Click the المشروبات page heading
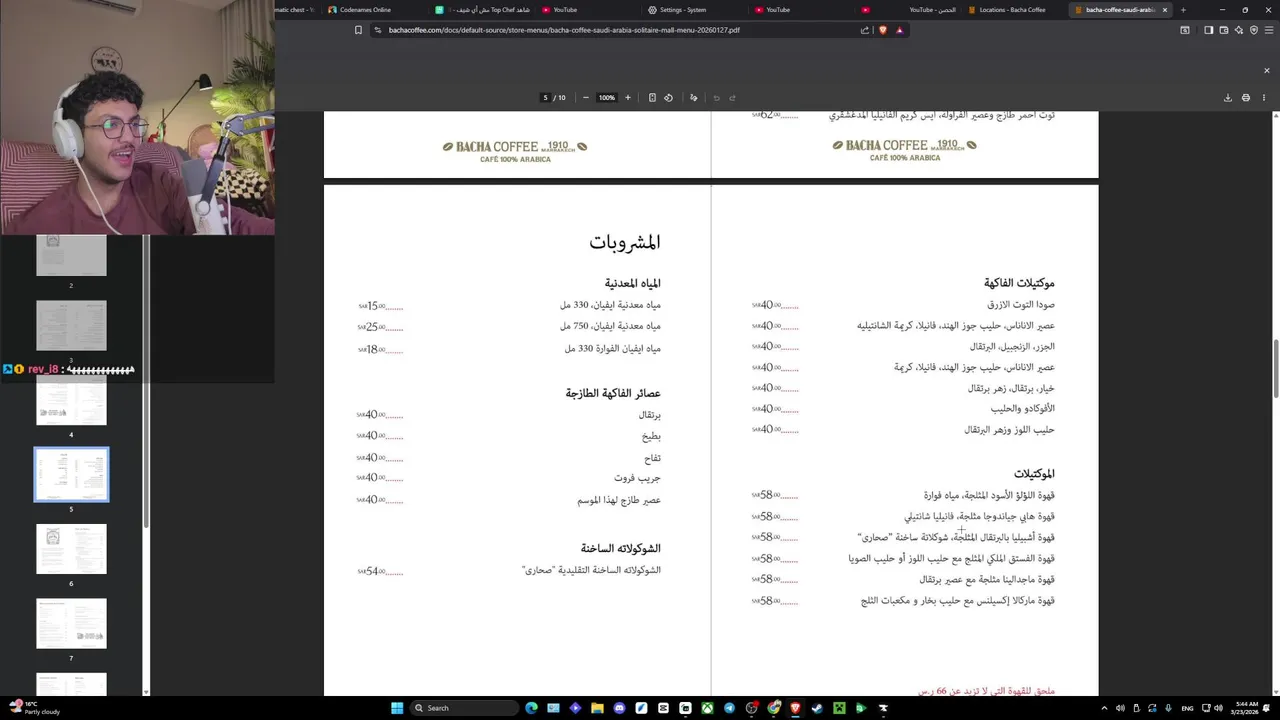Image resolution: width=1280 pixels, height=720 pixels. point(625,242)
